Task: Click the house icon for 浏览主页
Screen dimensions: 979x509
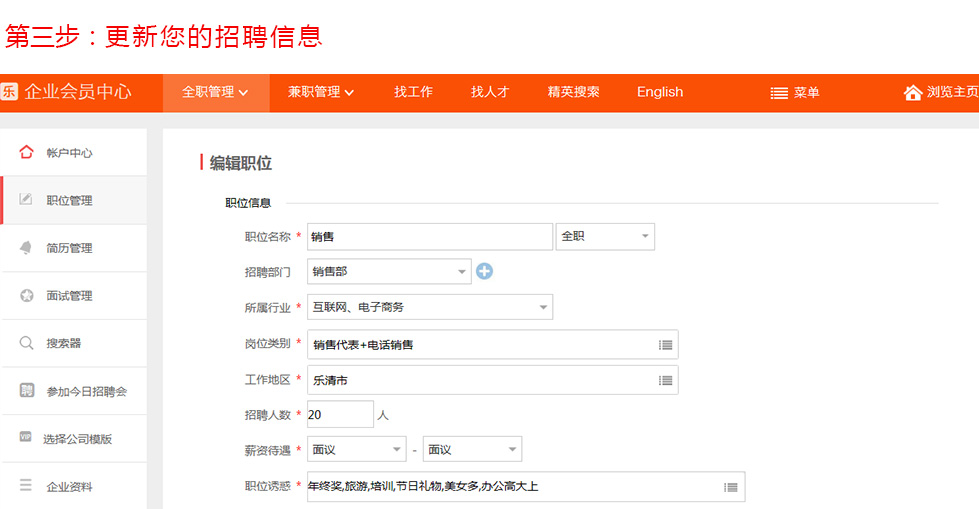Action: (x=913, y=92)
